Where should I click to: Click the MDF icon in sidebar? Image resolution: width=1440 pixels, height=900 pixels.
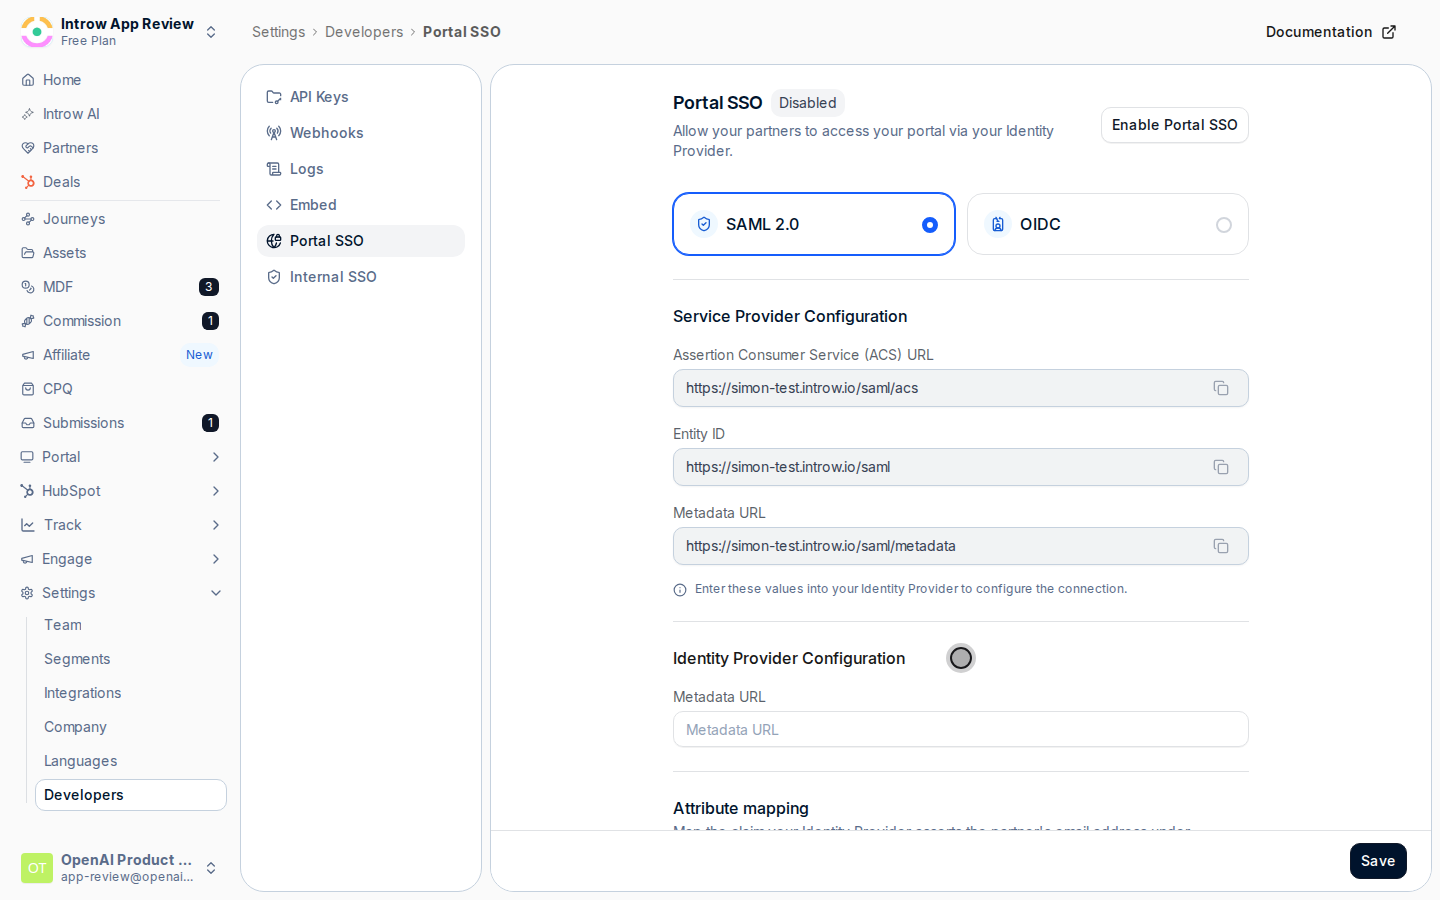pos(28,287)
